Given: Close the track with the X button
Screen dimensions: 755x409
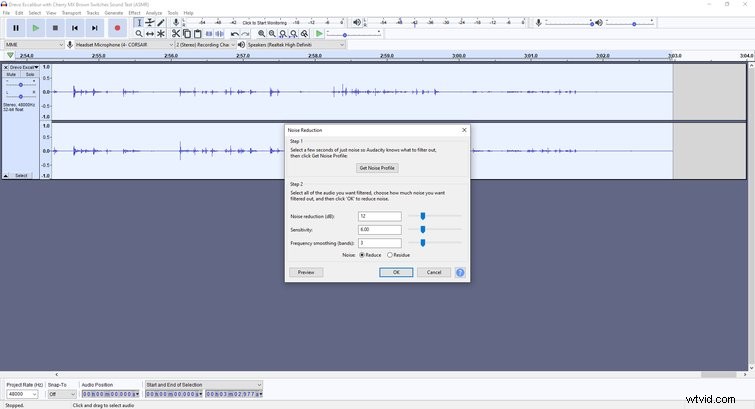Looking at the screenshot, I should click(6, 67).
